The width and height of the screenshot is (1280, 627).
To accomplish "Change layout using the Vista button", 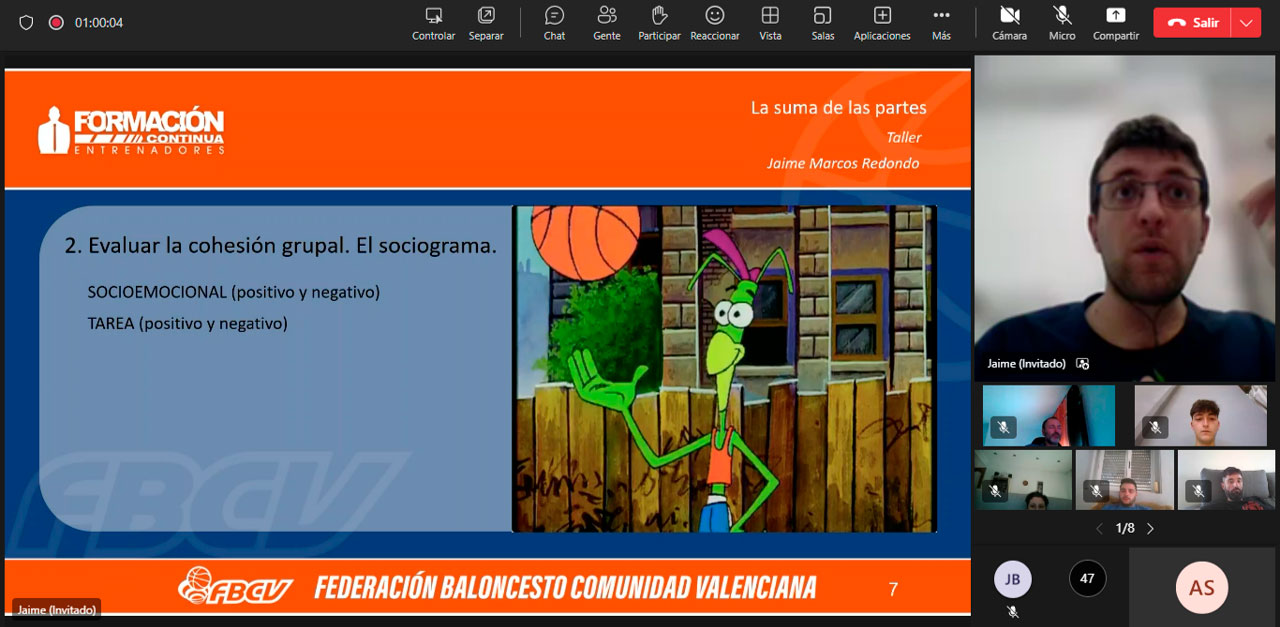I will point(770,24).
